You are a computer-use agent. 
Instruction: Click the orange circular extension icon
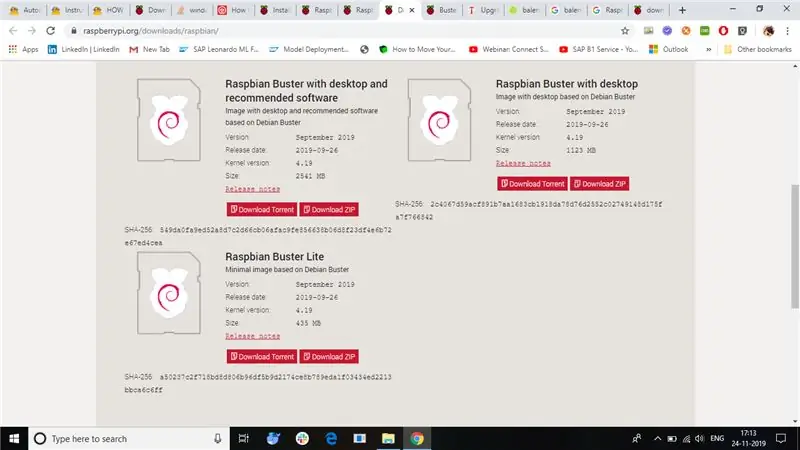(686, 31)
